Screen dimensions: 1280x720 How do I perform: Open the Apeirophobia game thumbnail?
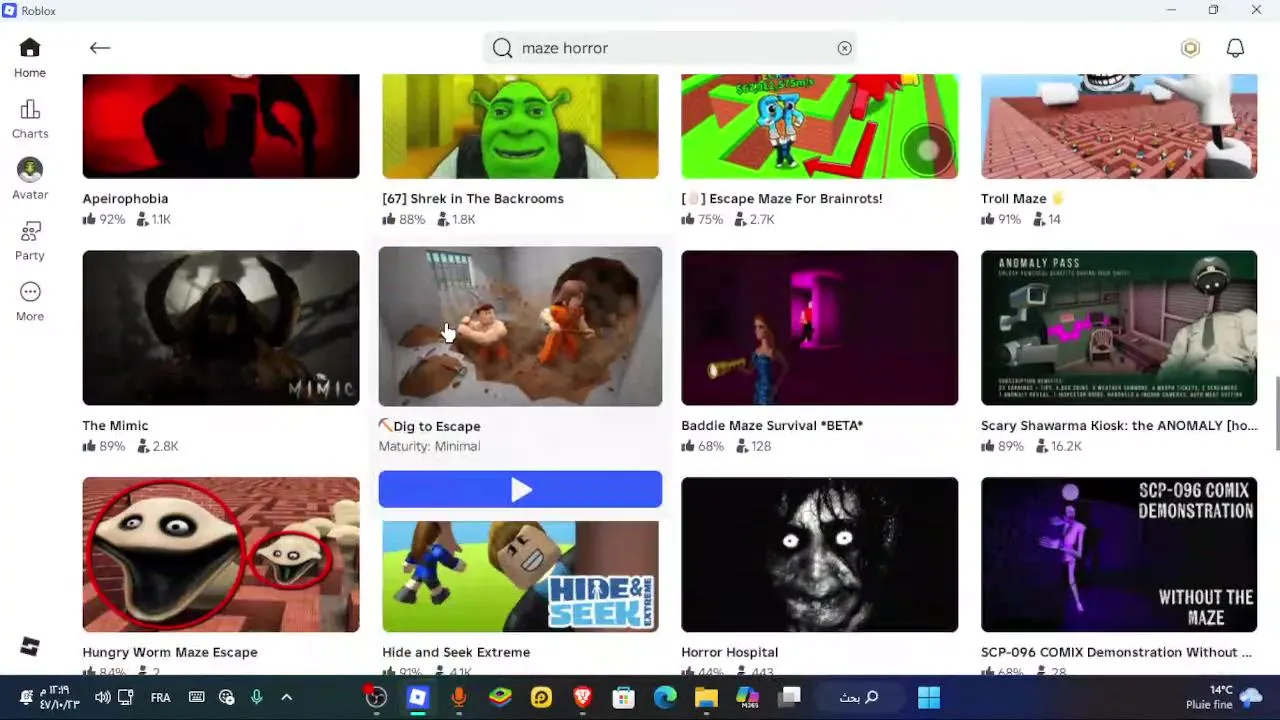(x=221, y=126)
